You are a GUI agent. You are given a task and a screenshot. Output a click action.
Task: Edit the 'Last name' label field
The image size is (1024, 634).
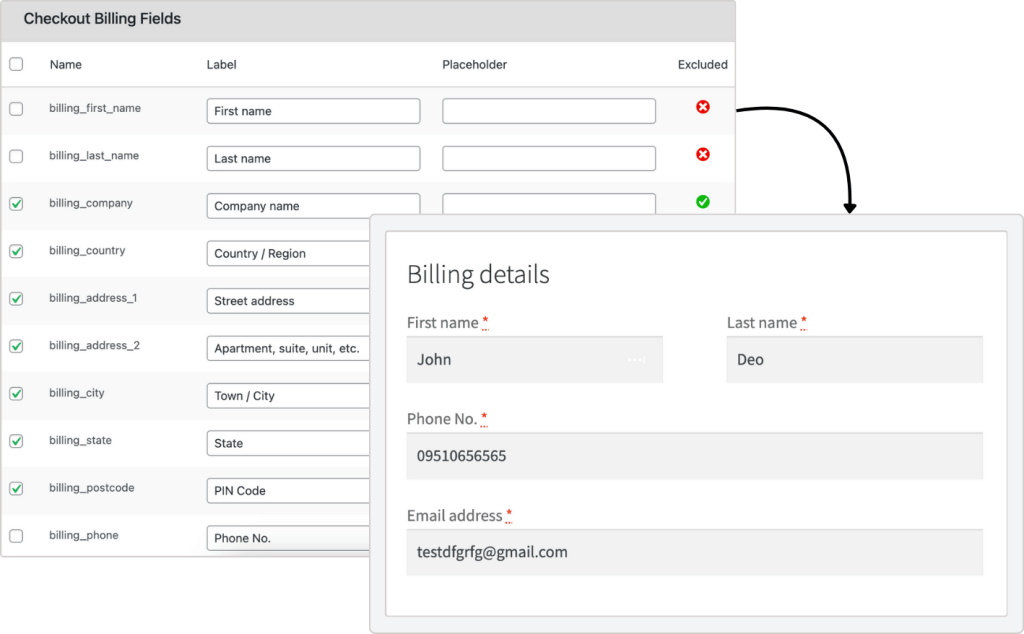coord(313,159)
